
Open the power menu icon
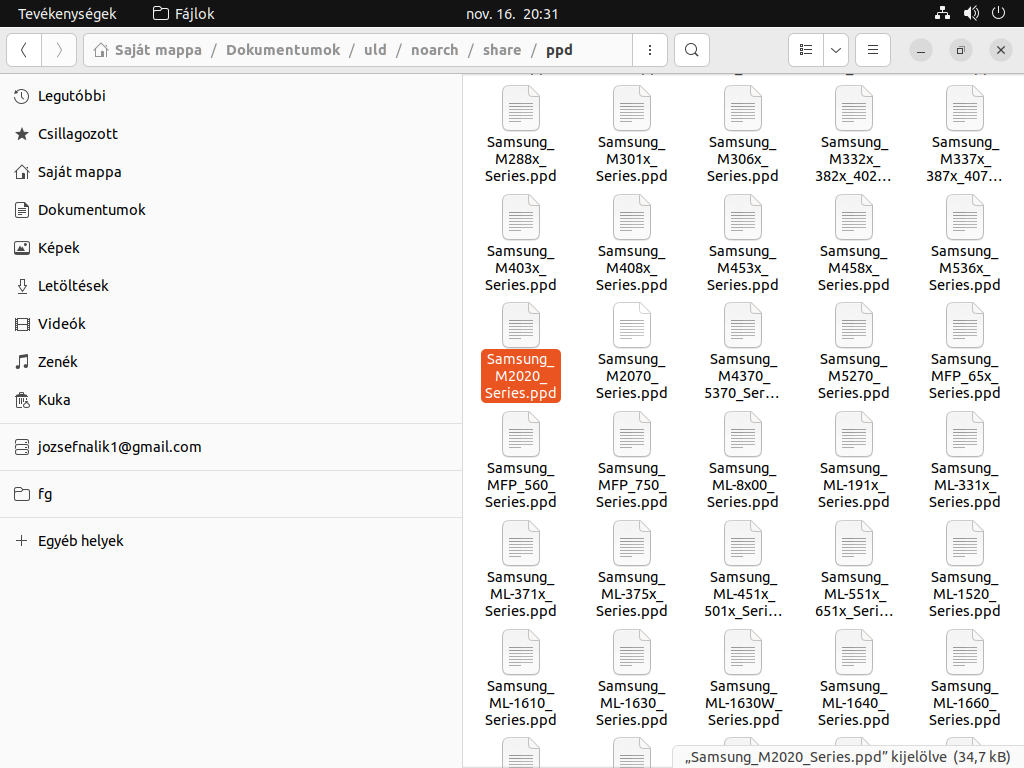click(x=999, y=13)
